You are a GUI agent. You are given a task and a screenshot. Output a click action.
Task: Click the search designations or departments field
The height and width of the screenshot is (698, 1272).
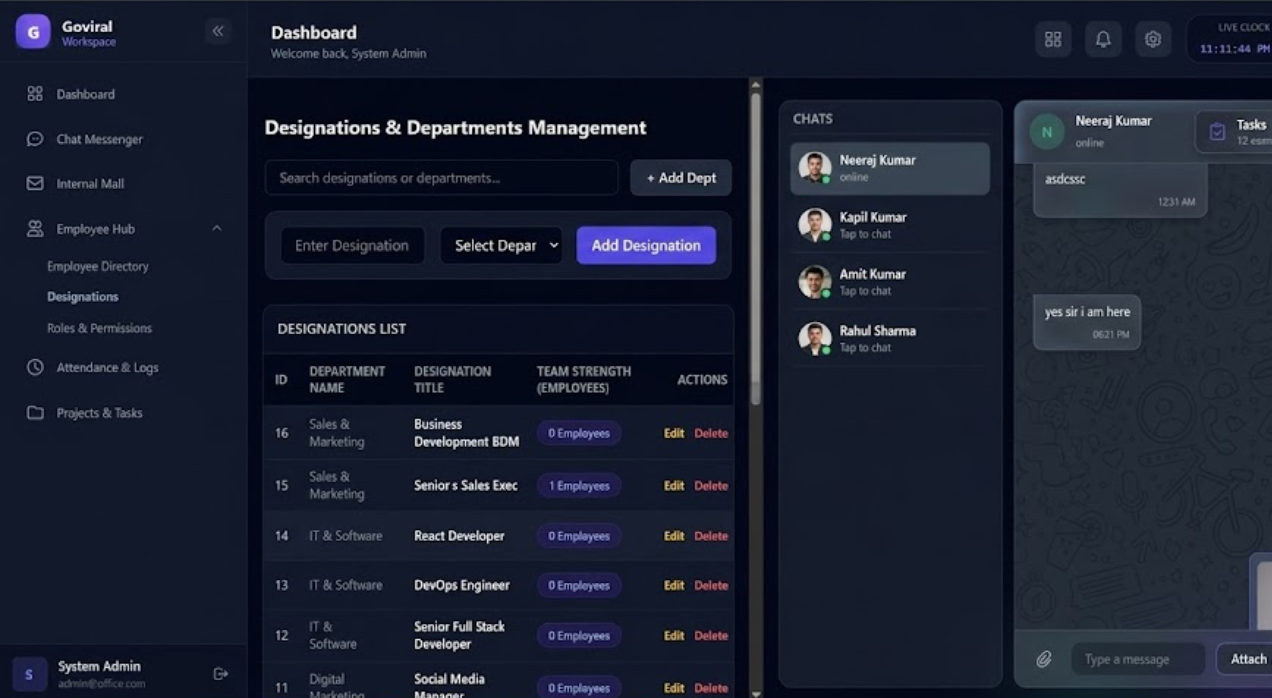[442, 178]
